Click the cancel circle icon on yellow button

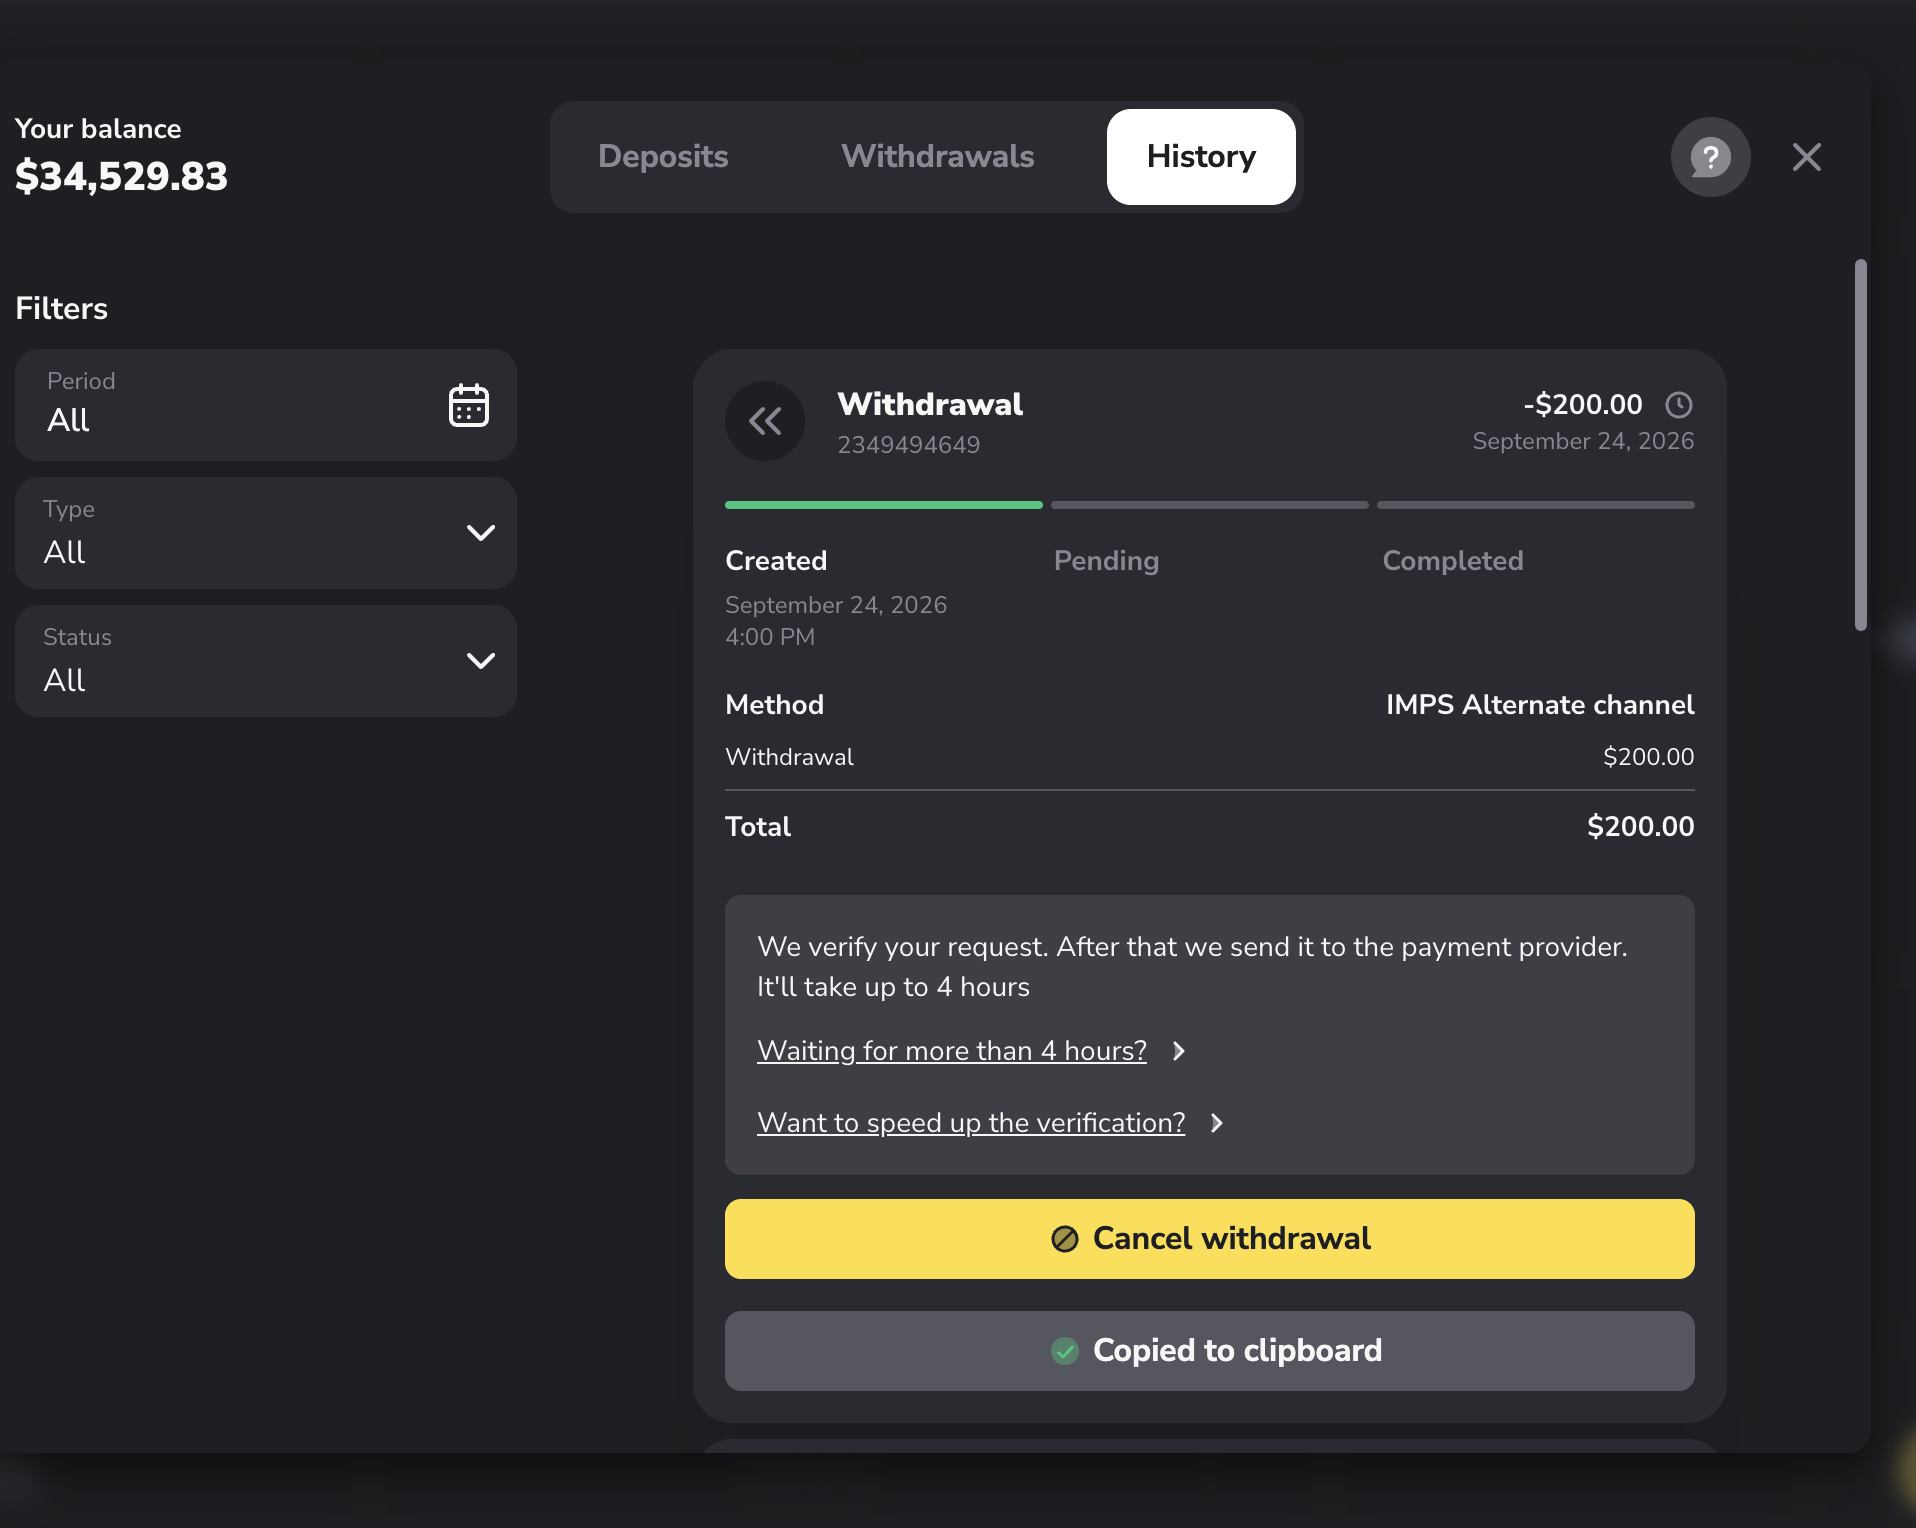pos(1064,1239)
